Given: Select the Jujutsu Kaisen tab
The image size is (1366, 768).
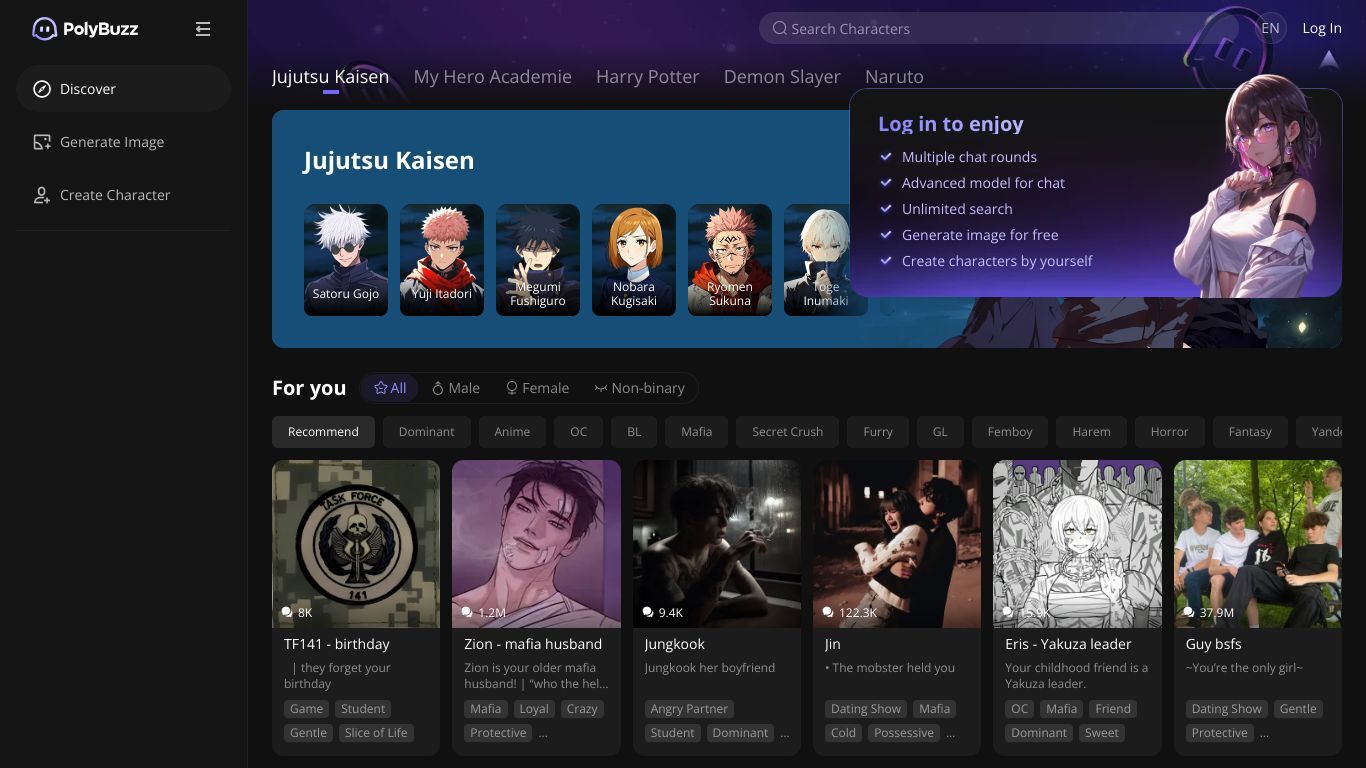Looking at the screenshot, I should pos(330,76).
